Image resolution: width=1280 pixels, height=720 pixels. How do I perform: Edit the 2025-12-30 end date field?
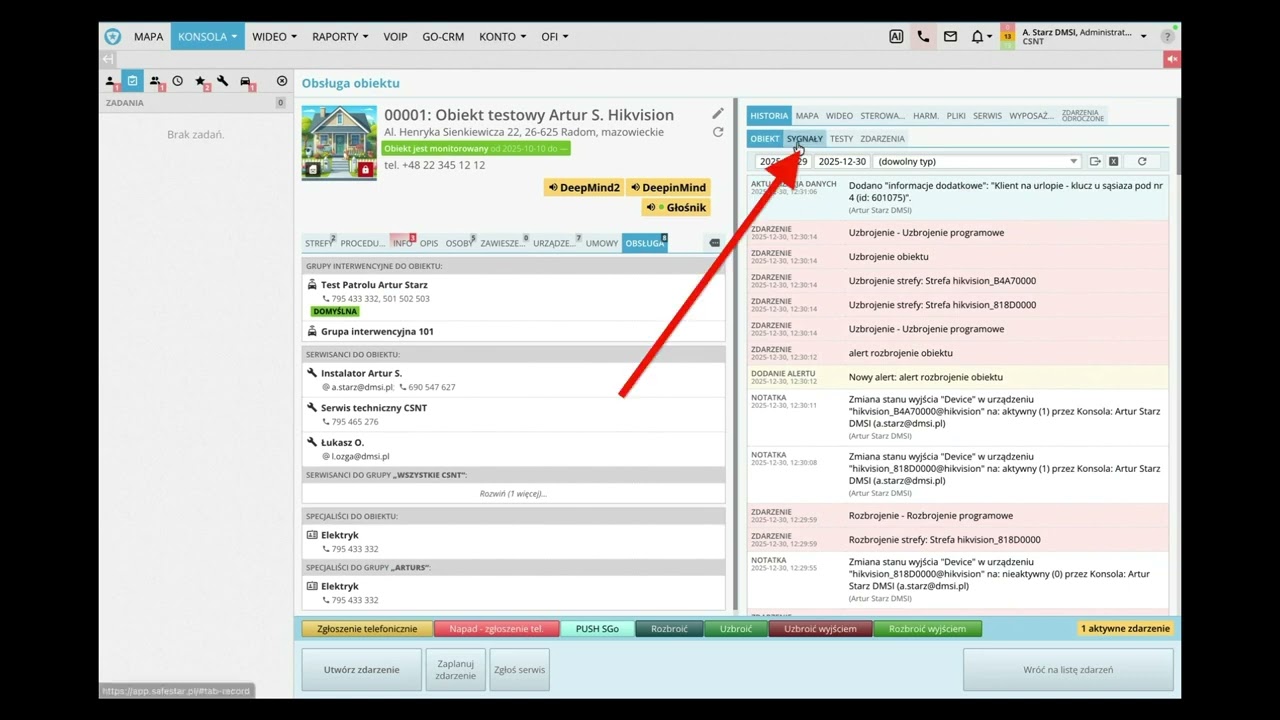coord(842,161)
